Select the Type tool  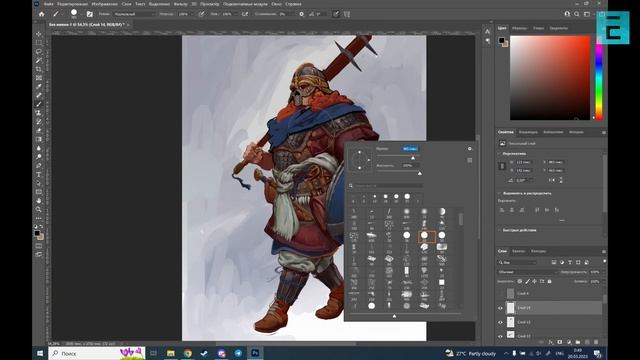click(x=39, y=174)
